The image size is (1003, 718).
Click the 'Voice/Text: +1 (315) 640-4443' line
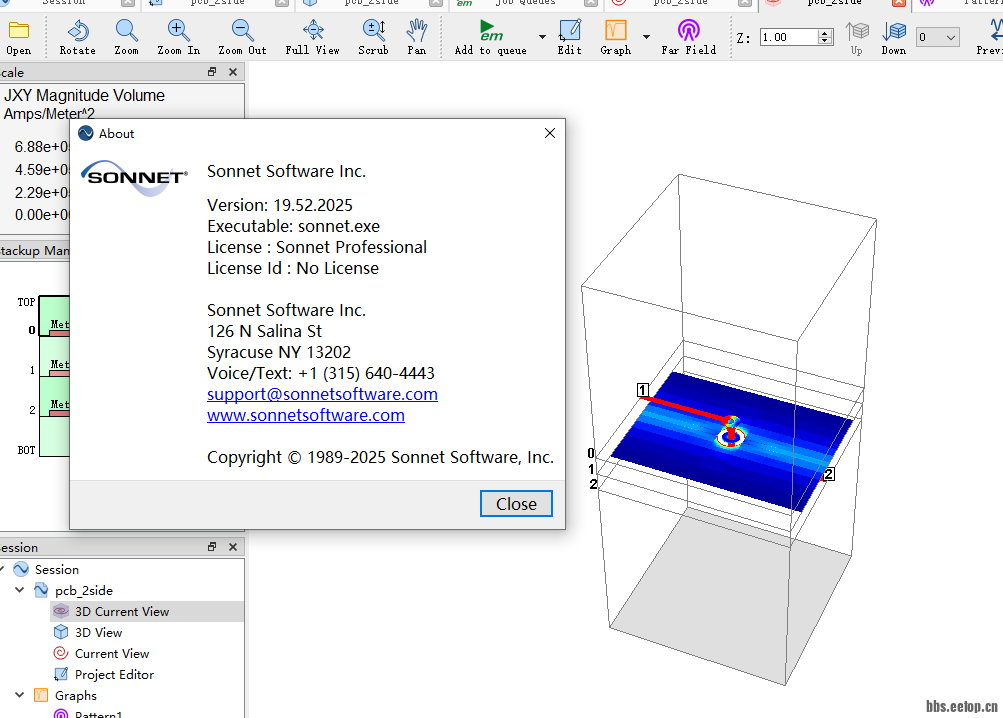tap(320, 374)
